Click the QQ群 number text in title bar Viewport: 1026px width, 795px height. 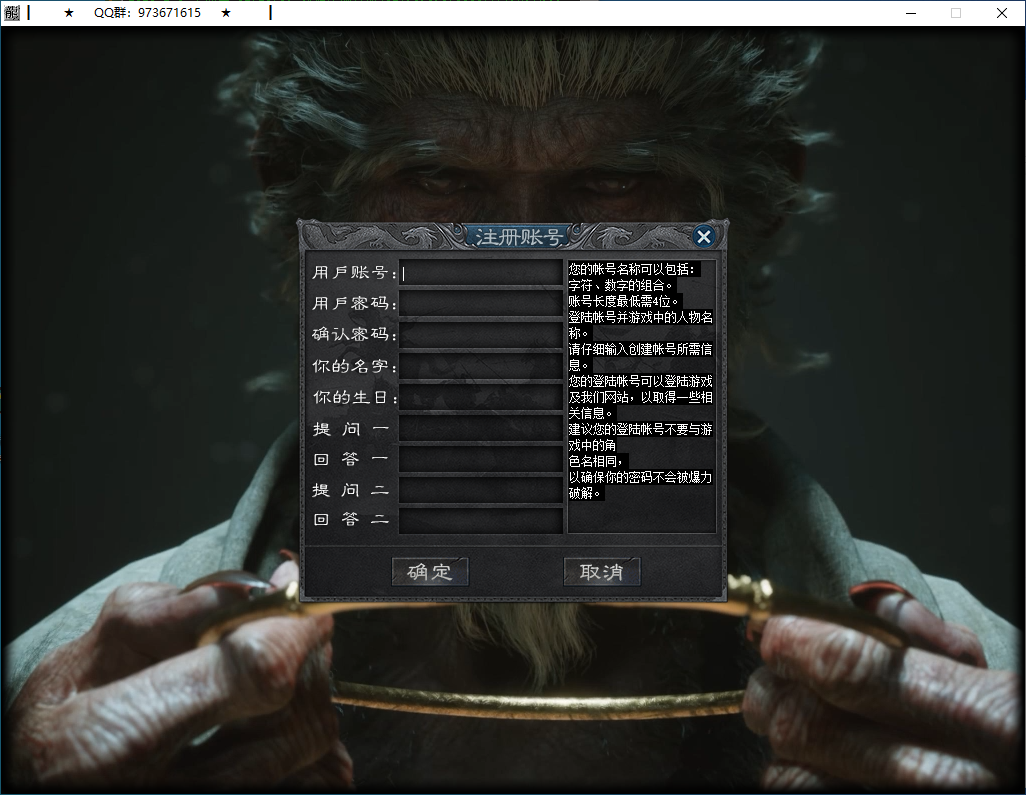pos(146,13)
